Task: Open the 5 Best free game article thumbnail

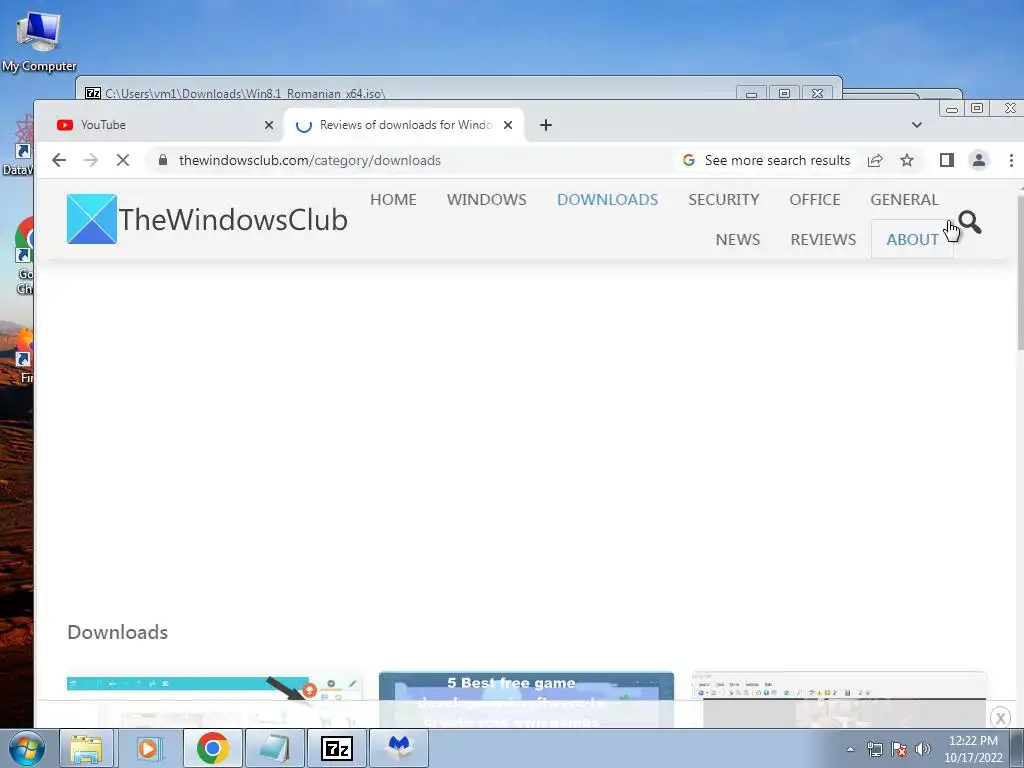Action: [x=526, y=699]
